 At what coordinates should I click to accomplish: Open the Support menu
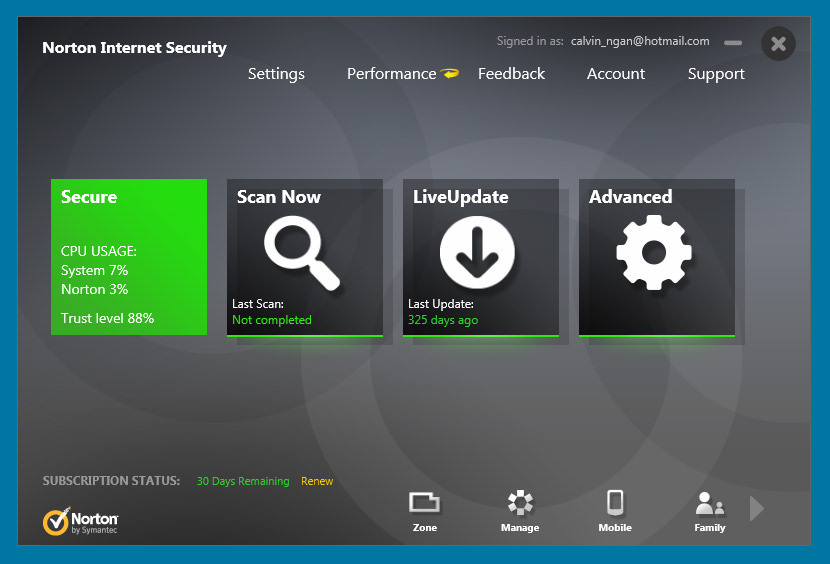pyautogui.click(x=716, y=74)
